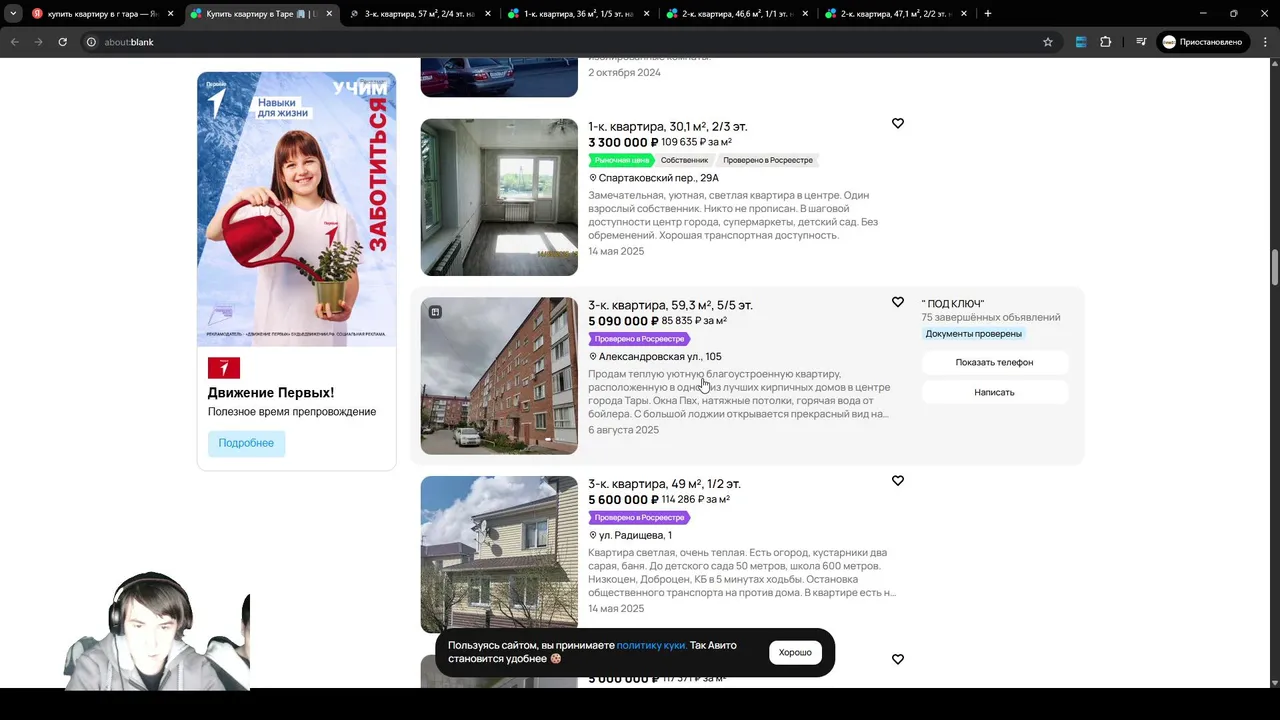1280x720 pixels.
Task: Close the 'купить квартиру в г тара' tab
Action: [170, 14]
